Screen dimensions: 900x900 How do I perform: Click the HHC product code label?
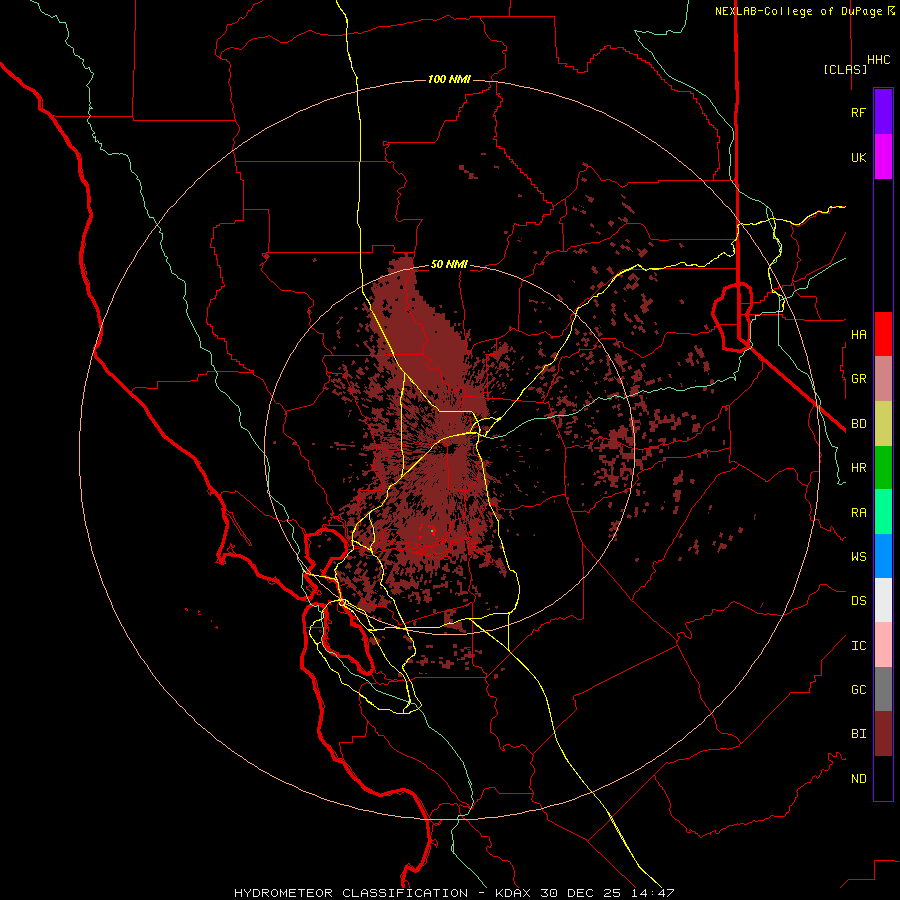[x=879, y=60]
